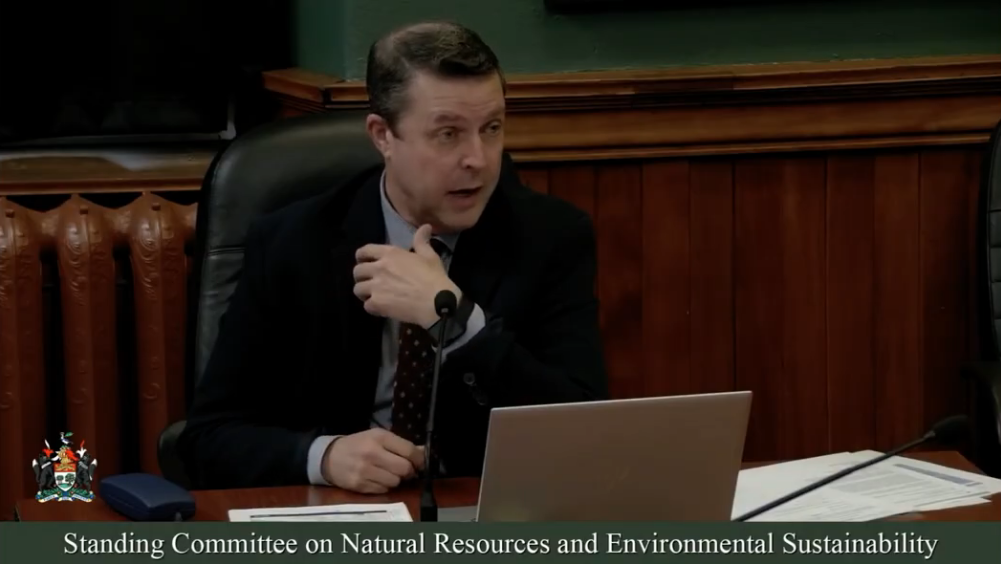Screen dimensions: 1001x566
Task: Click the Standing Committee caption banner text
Action: (500, 544)
